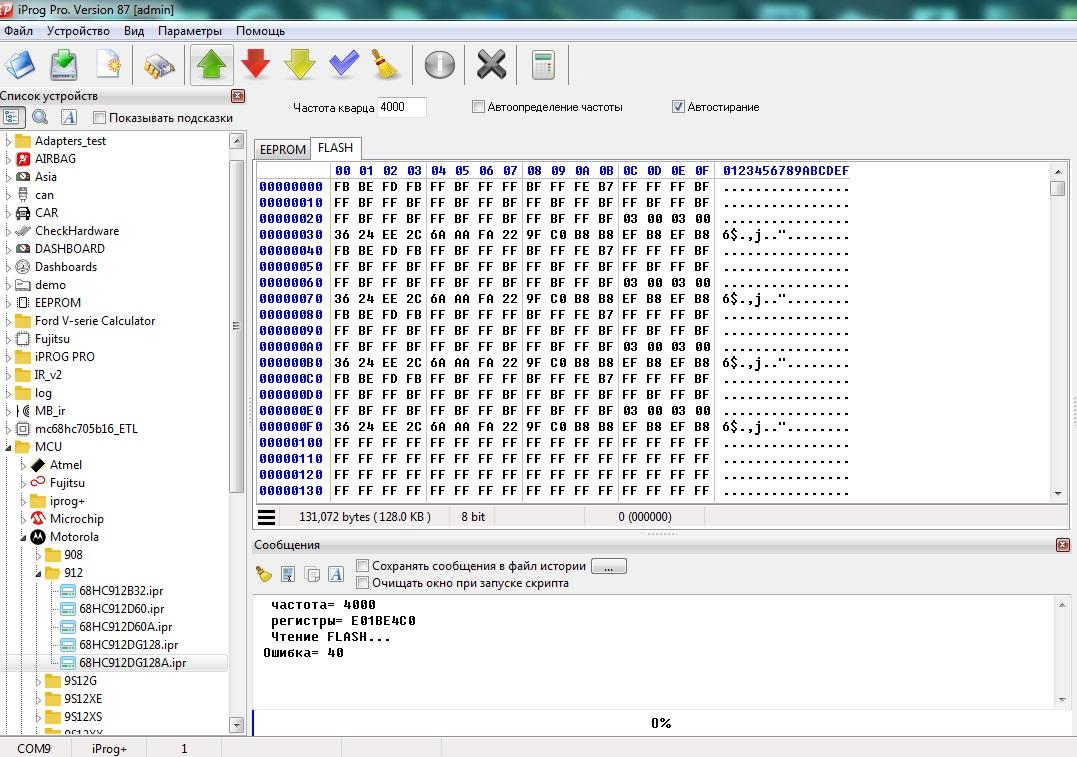Screen dimensions: 1077x757
Task: Click the blue checkmark verify icon
Action: 343,63
